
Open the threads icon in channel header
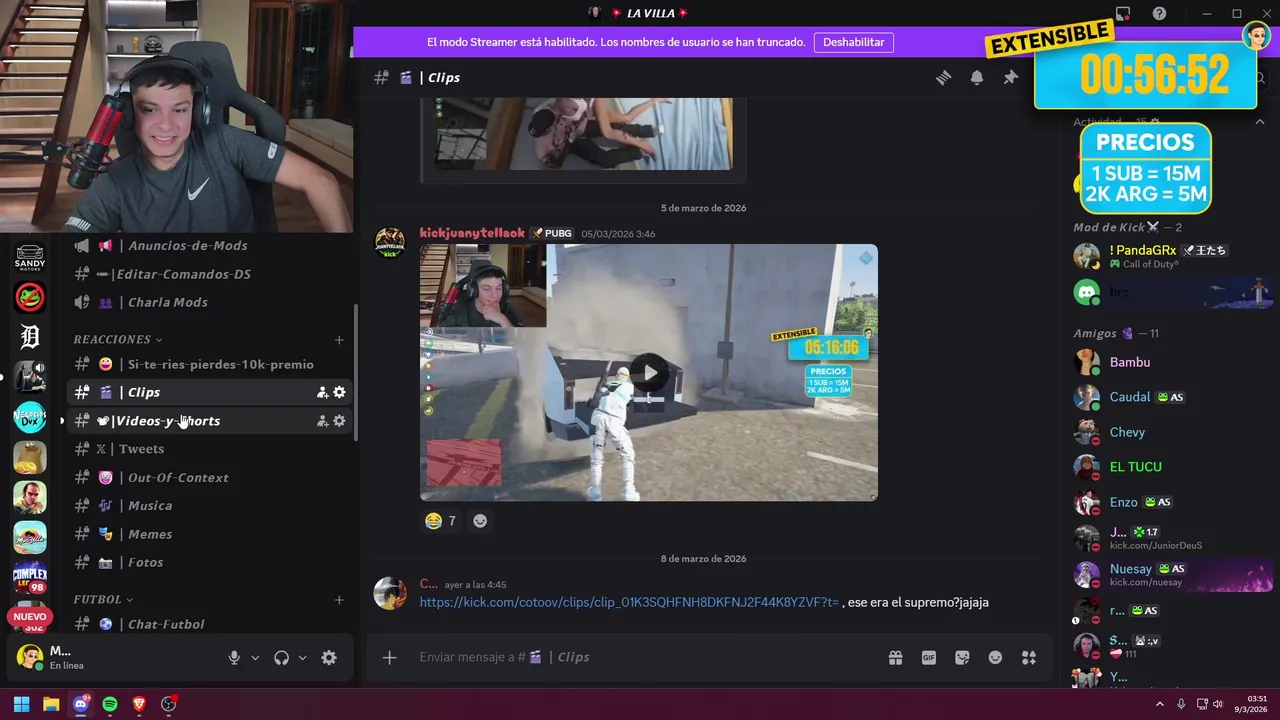point(943,78)
